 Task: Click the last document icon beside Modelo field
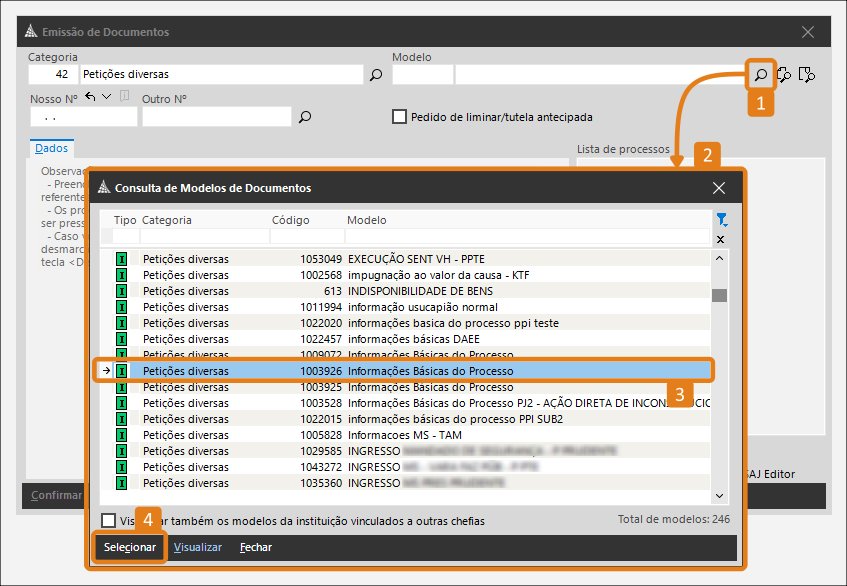click(808, 74)
